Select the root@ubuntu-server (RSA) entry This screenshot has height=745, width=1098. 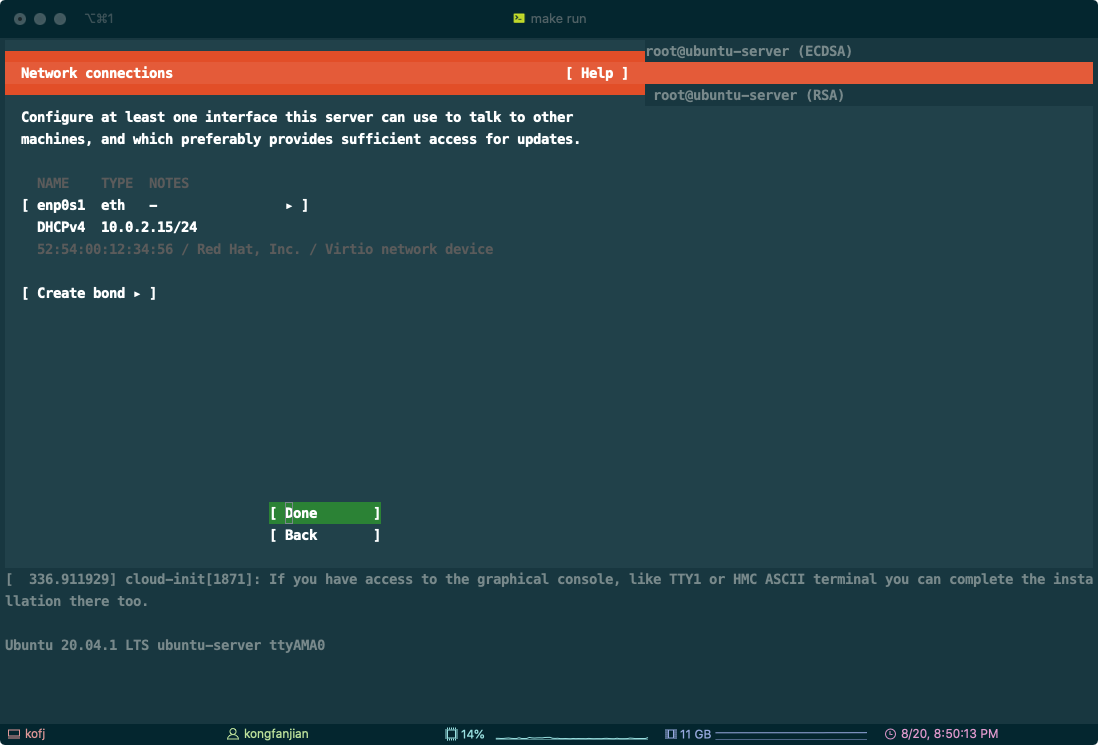(x=749, y=95)
